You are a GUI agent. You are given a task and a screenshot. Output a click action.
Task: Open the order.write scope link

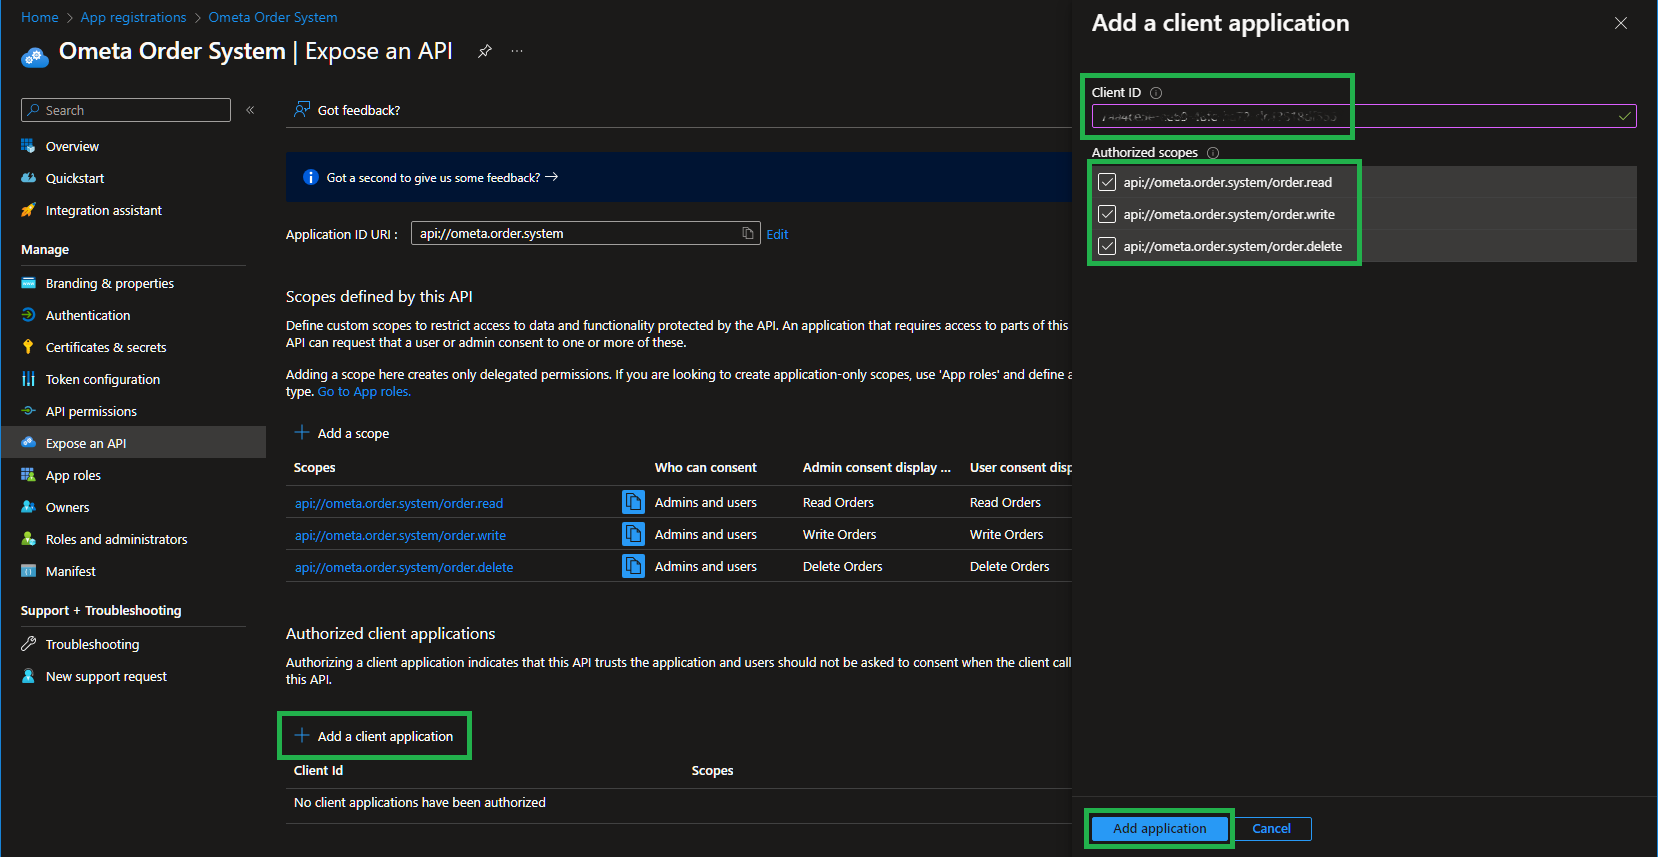[400, 535]
